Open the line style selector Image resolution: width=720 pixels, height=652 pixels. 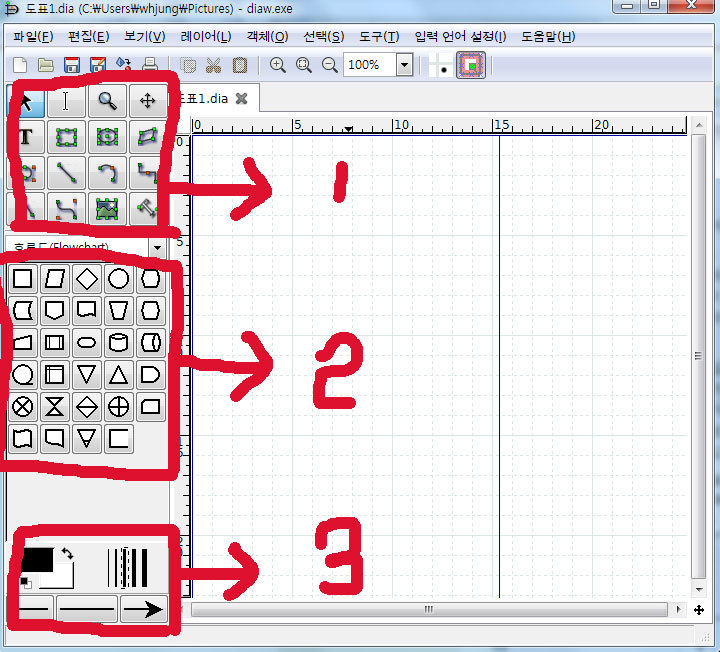(87, 609)
